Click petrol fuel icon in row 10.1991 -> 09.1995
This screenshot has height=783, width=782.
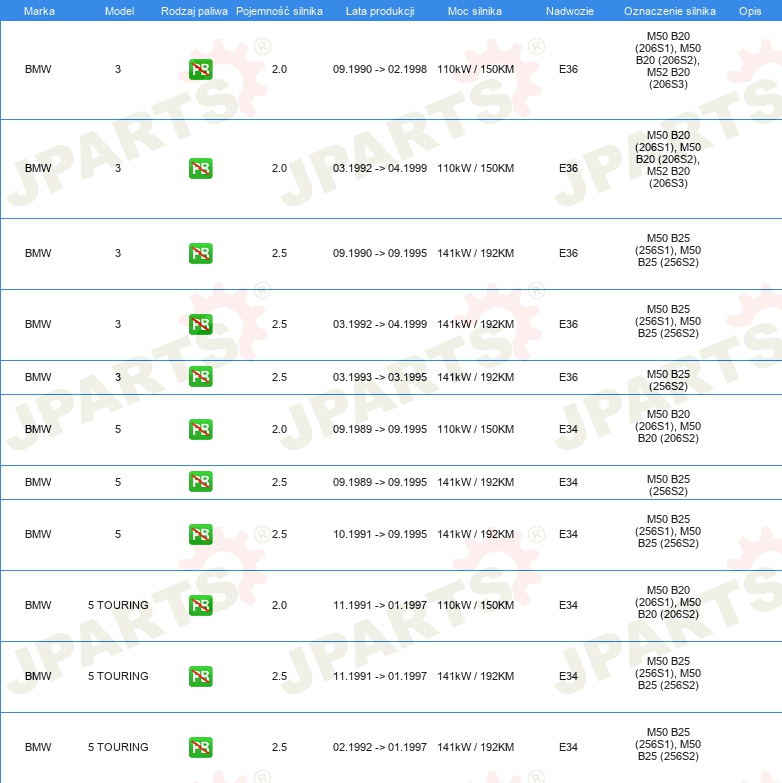tap(201, 534)
